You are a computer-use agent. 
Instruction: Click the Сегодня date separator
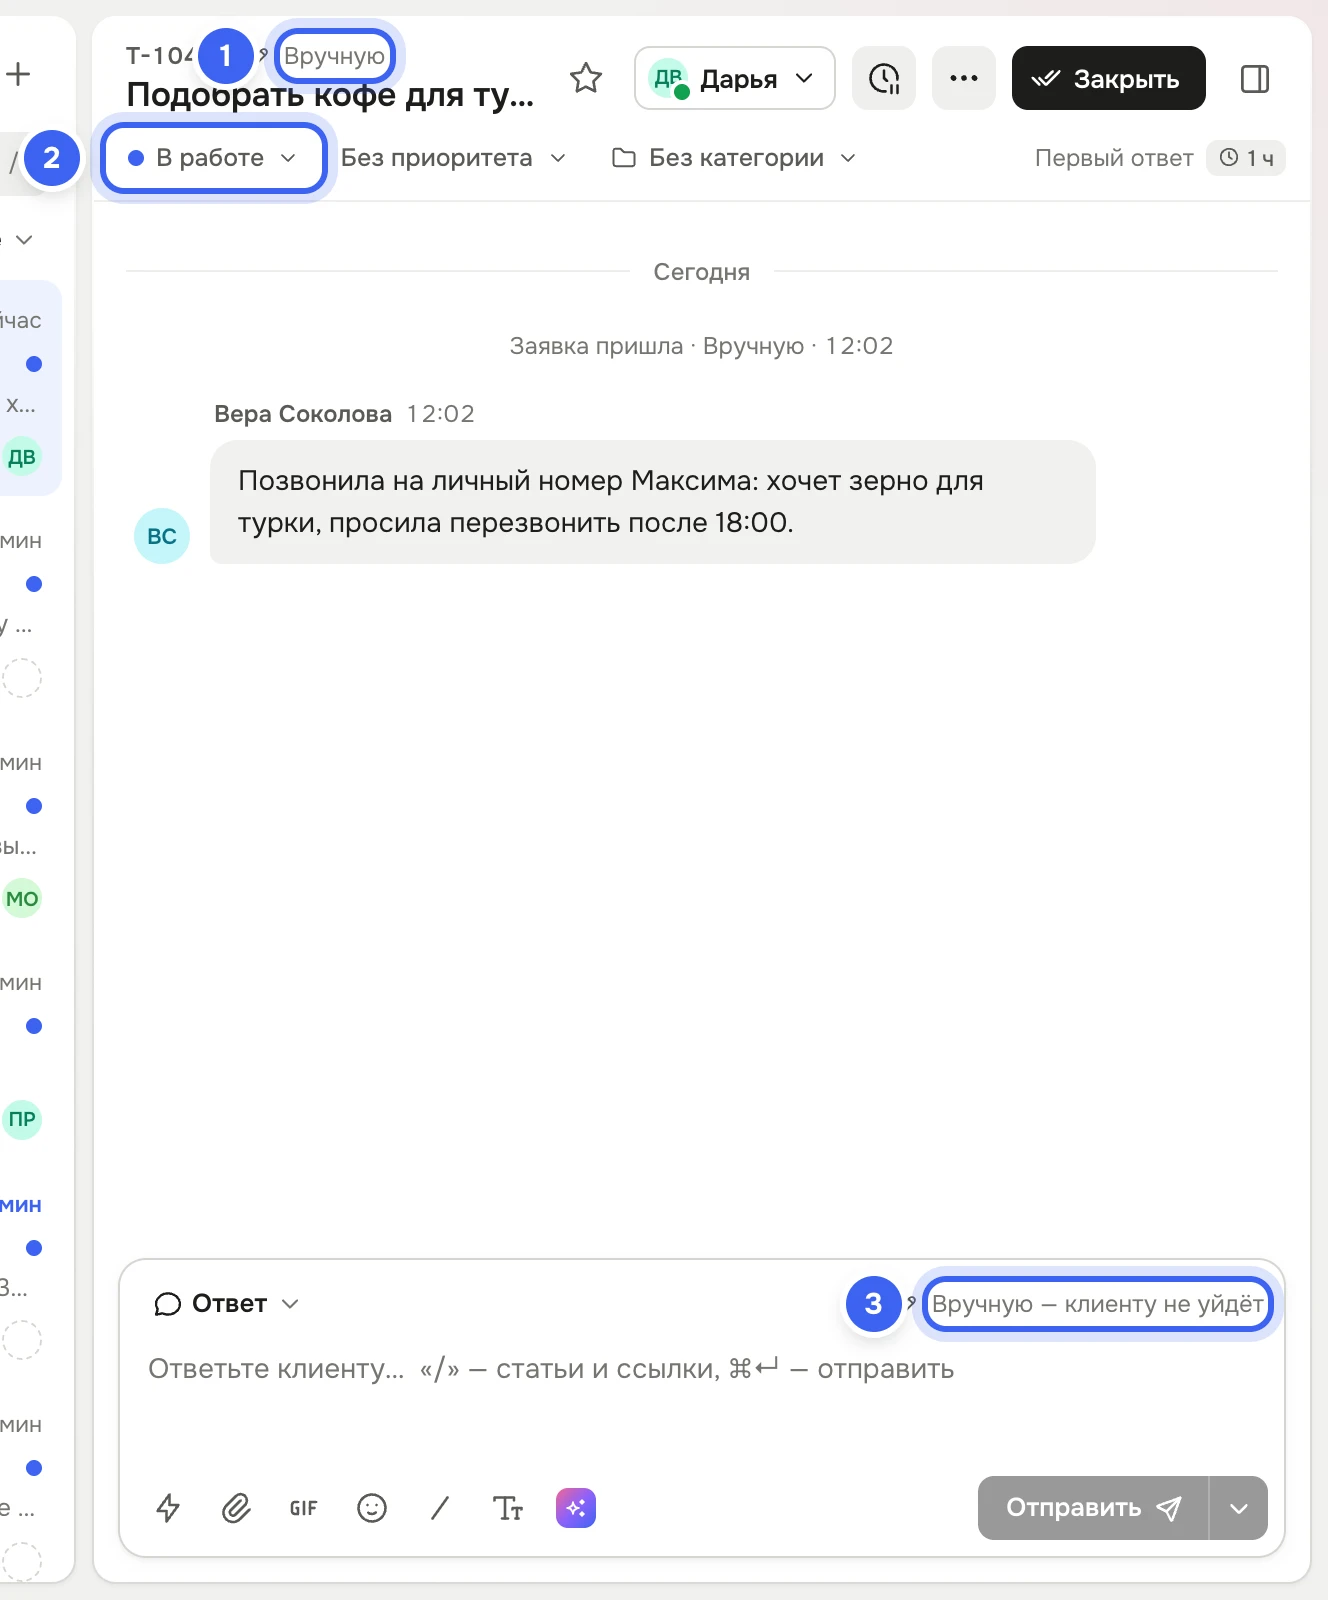(x=701, y=272)
